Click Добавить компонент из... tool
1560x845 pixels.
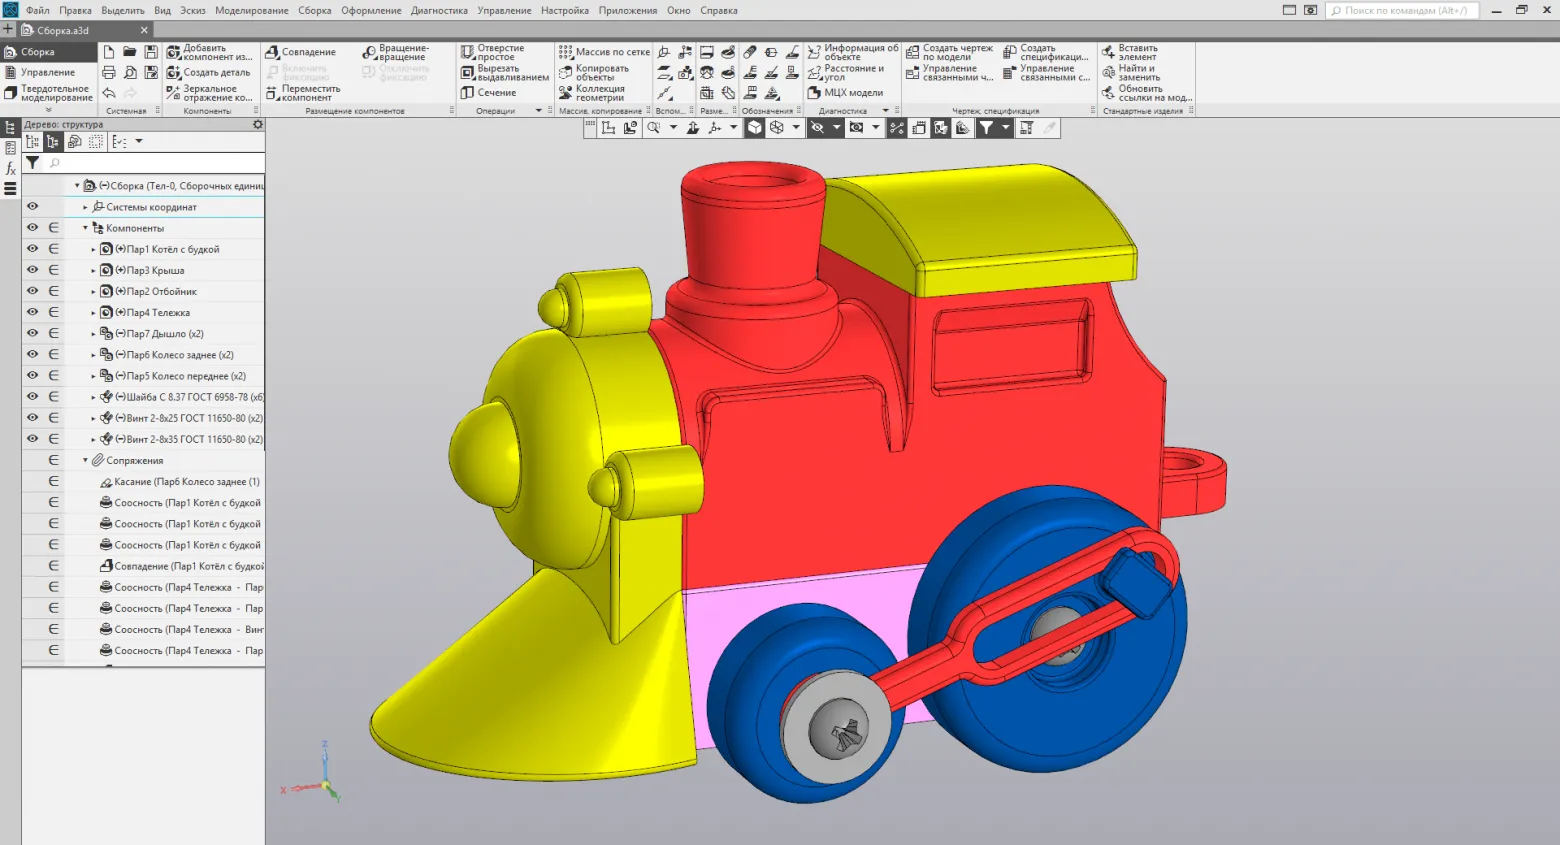tap(210, 52)
